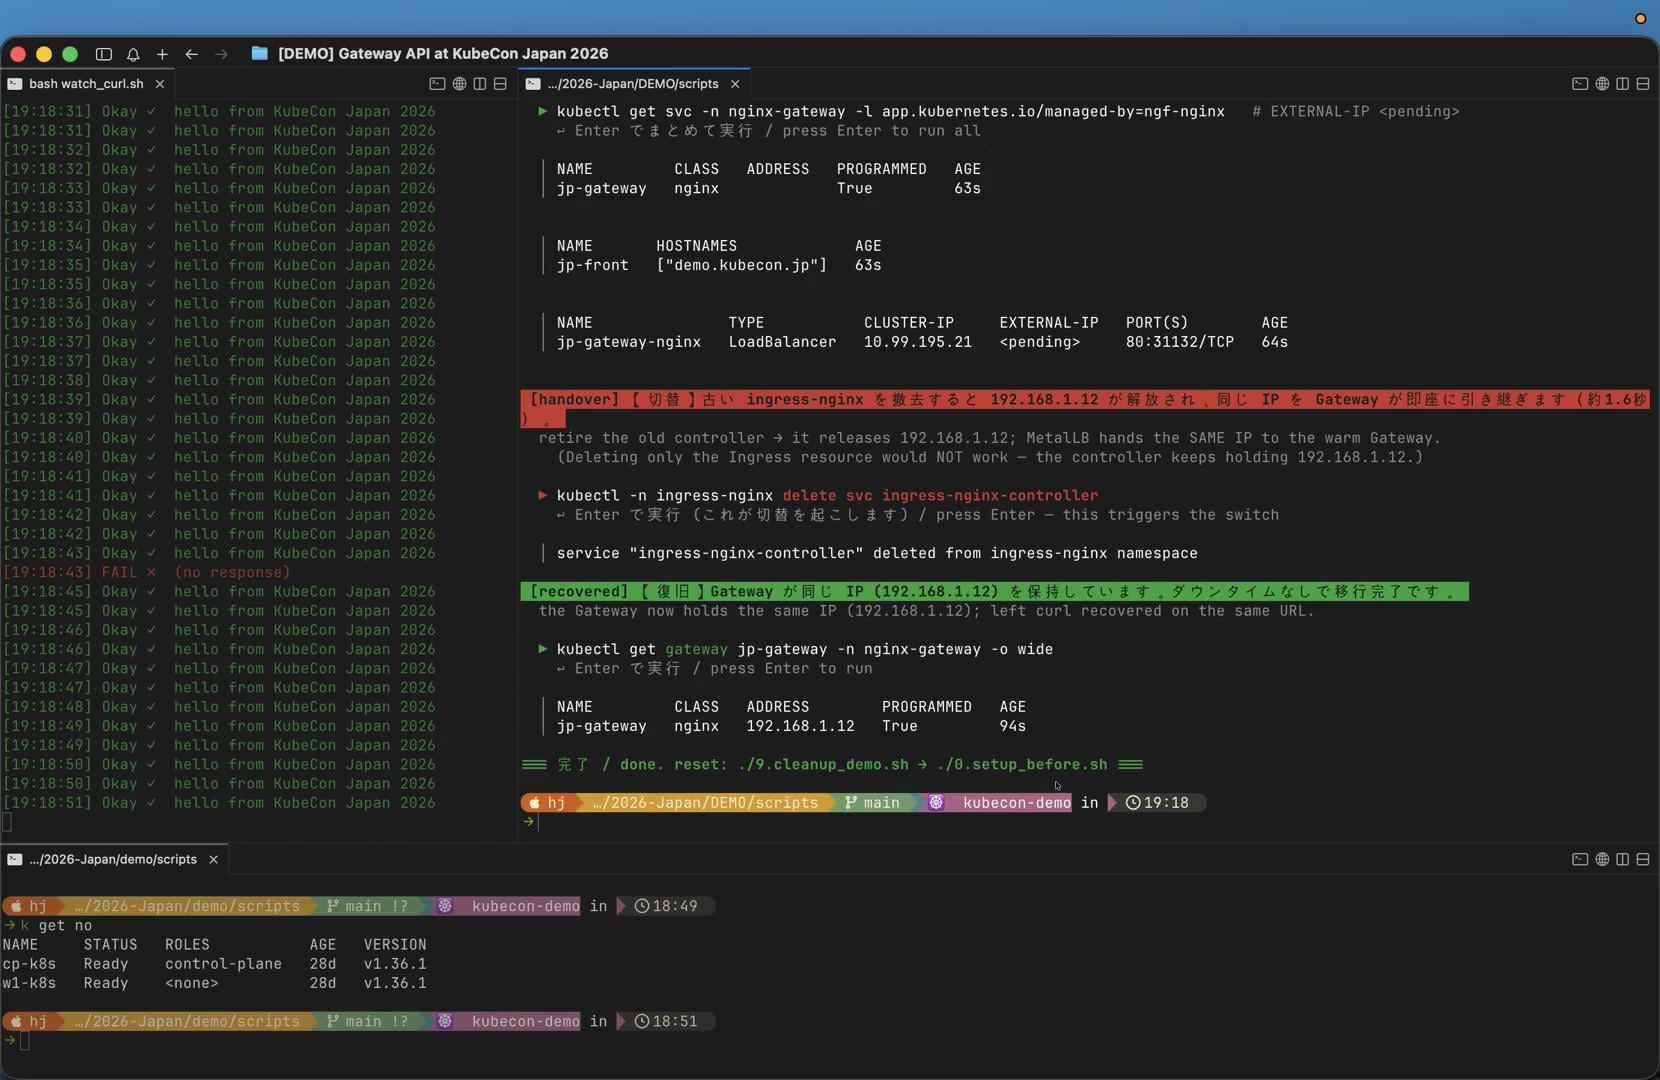Click '<pending>' under the EXTERNAL-IP column
1660x1080 pixels.
(1040, 342)
